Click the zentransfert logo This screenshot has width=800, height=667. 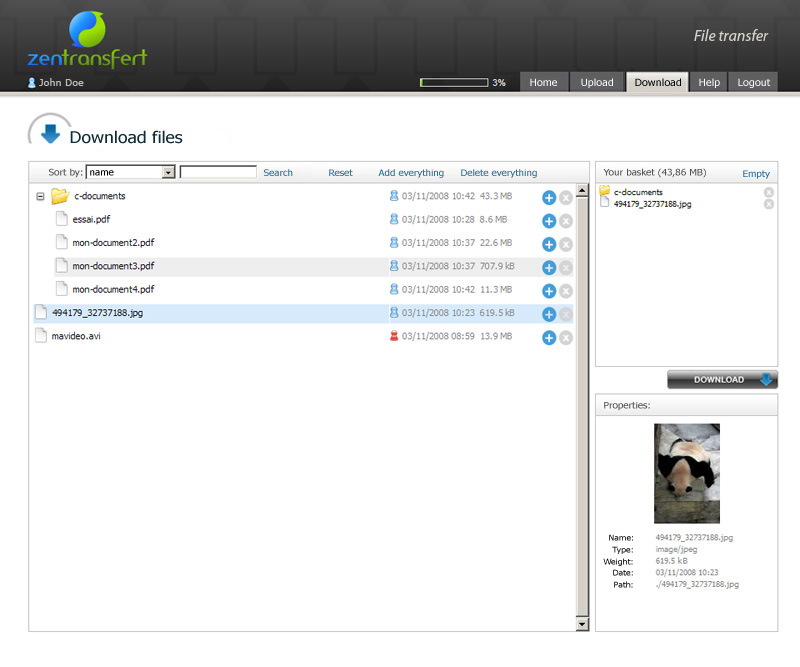click(x=87, y=40)
